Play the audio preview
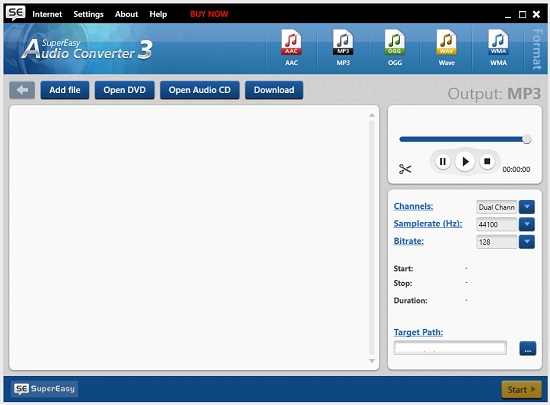The width and height of the screenshot is (550, 405). coord(465,161)
